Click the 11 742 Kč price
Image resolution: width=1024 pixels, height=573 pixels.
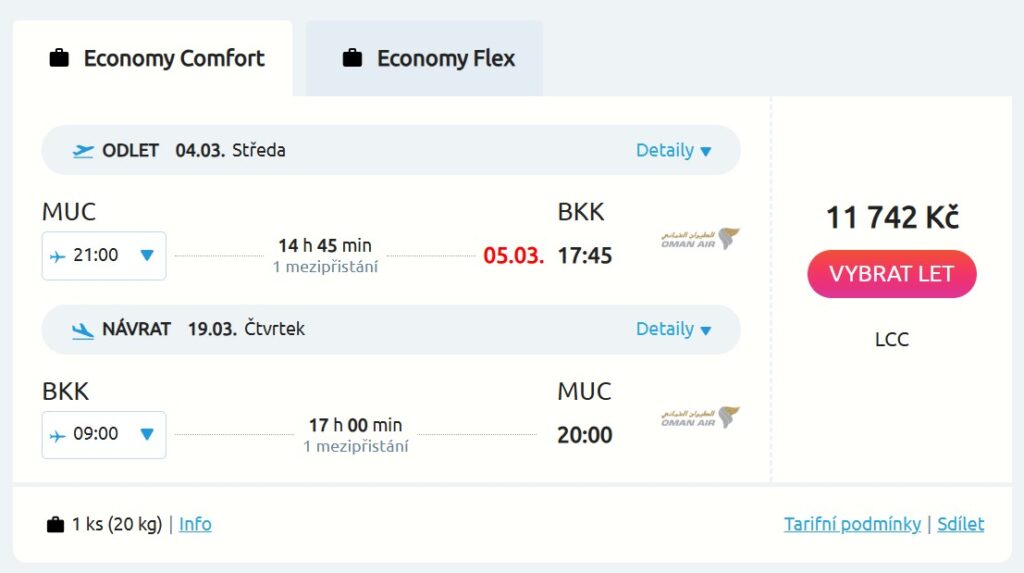pyautogui.click(x=892, y=217)
